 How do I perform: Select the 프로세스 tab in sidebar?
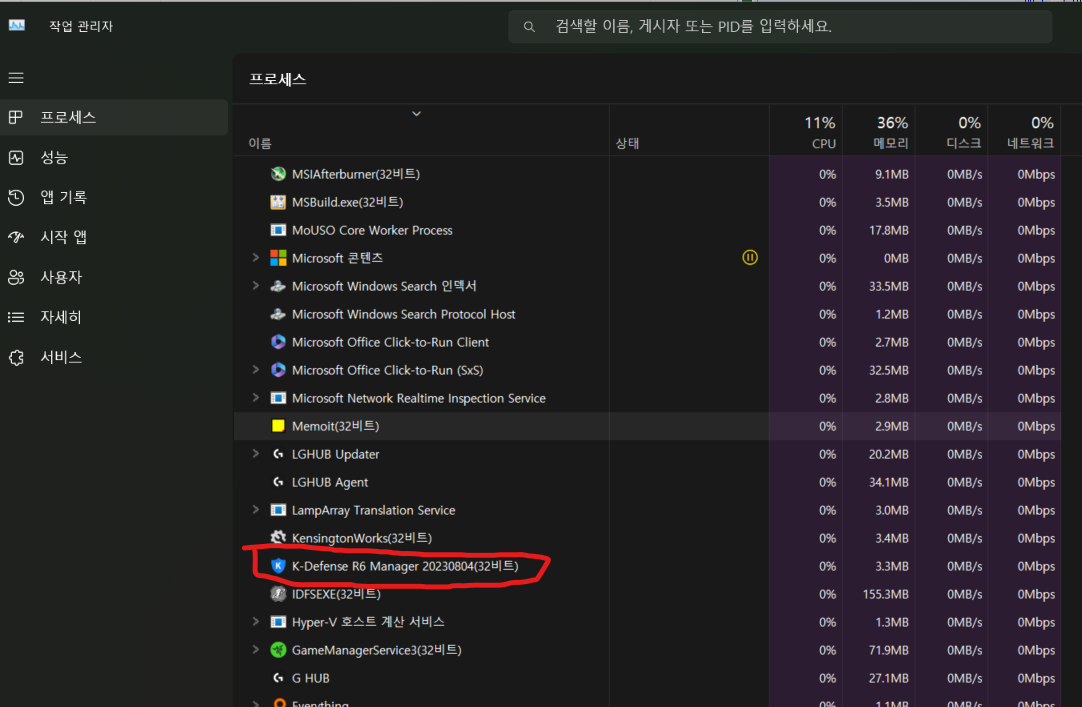114,117
